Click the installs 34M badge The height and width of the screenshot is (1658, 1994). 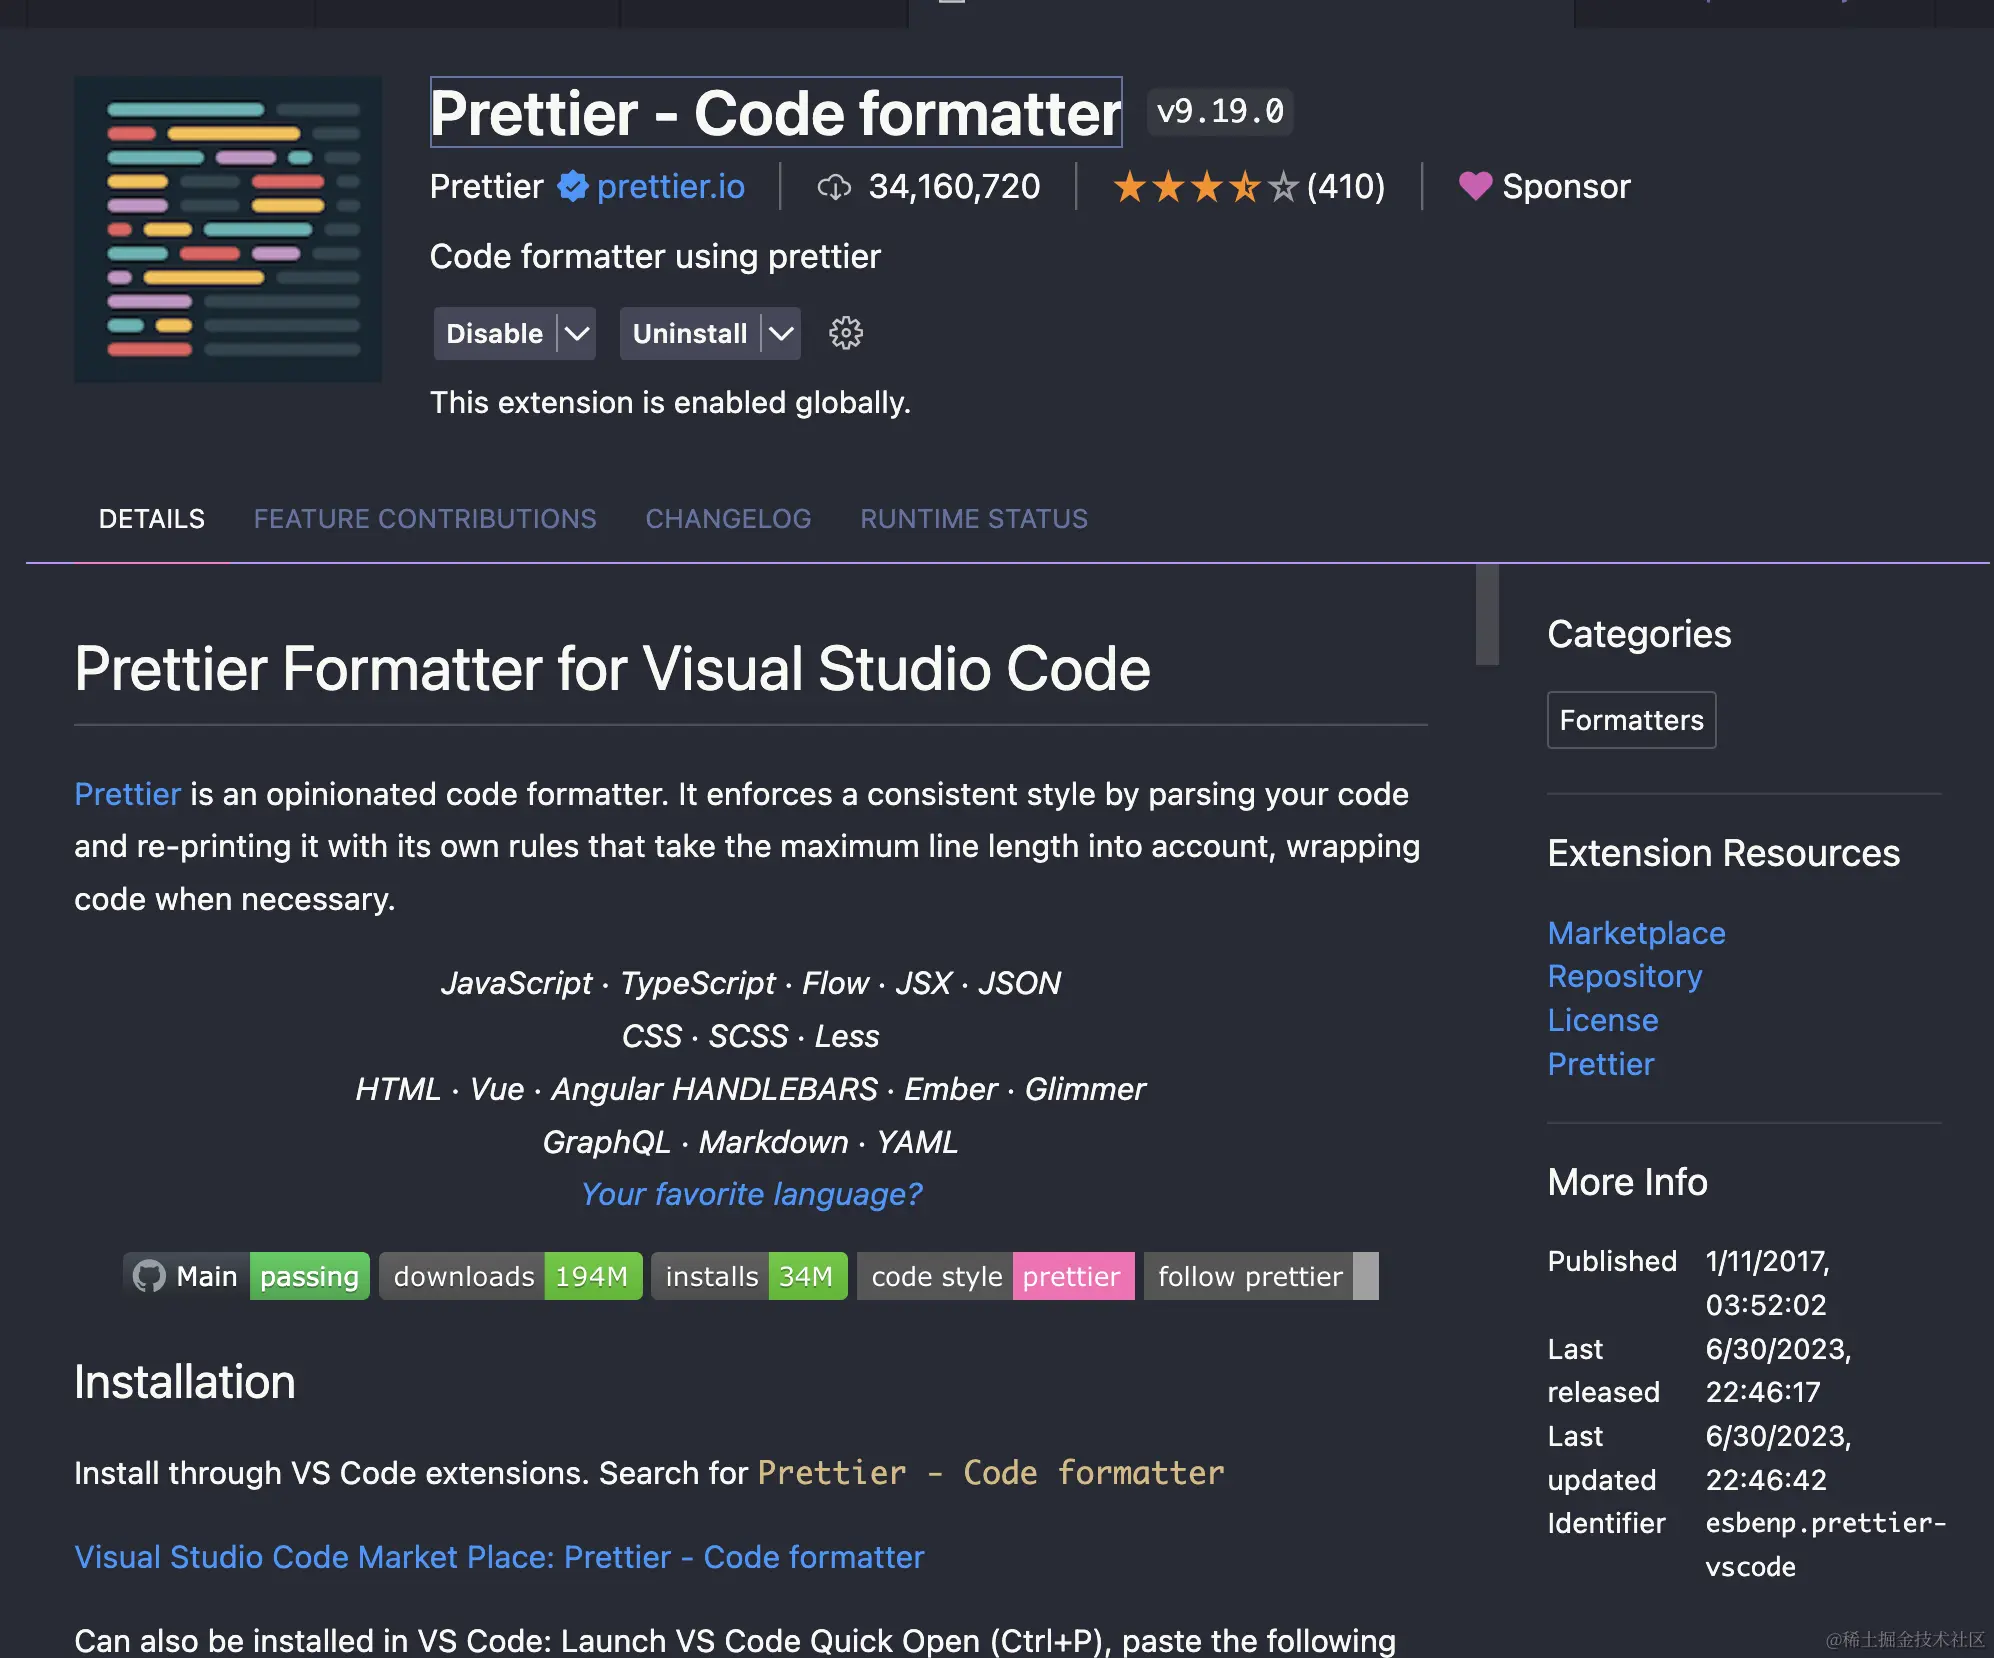click(x=748, y=1276)
